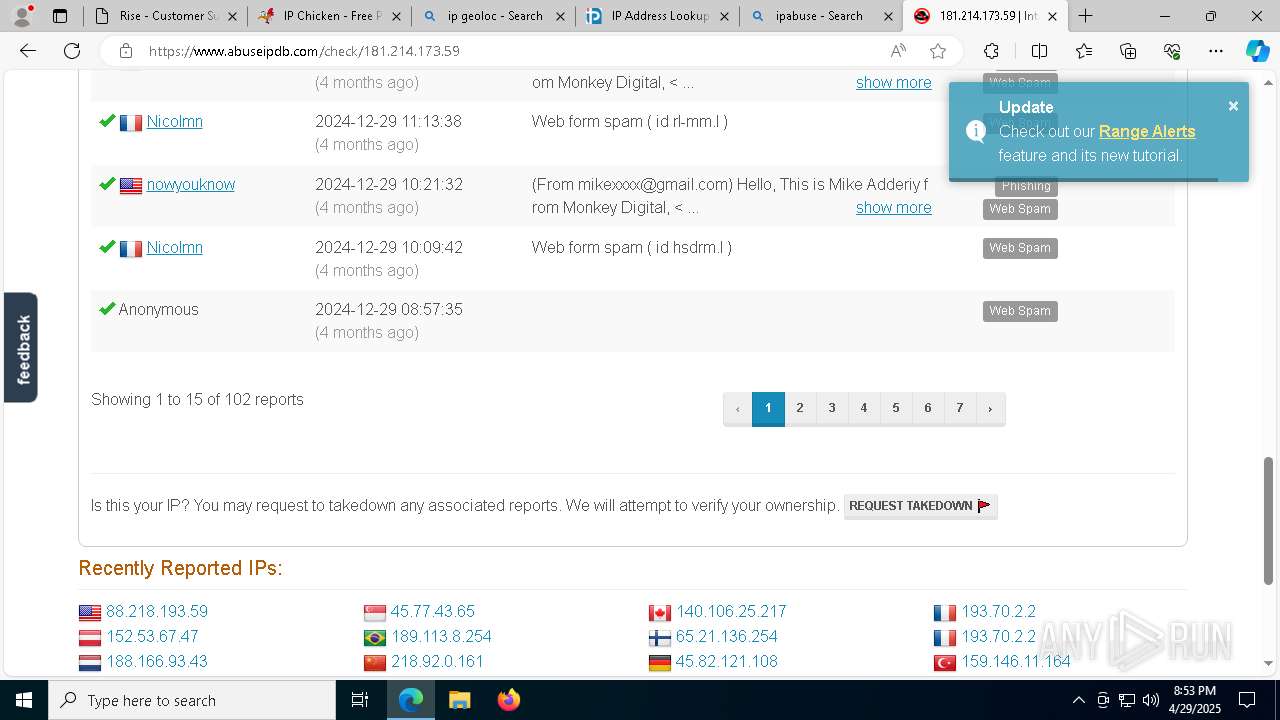Go to reports page 6
This screenshot has width=1280, height=720.
pyautogui.click(x=928, y=408)
